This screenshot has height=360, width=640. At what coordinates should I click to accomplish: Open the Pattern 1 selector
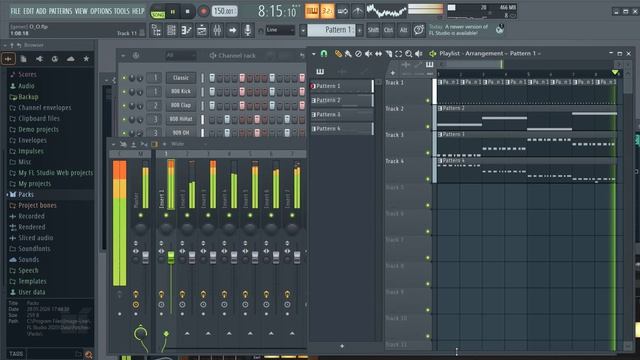(x=331, y=30)
